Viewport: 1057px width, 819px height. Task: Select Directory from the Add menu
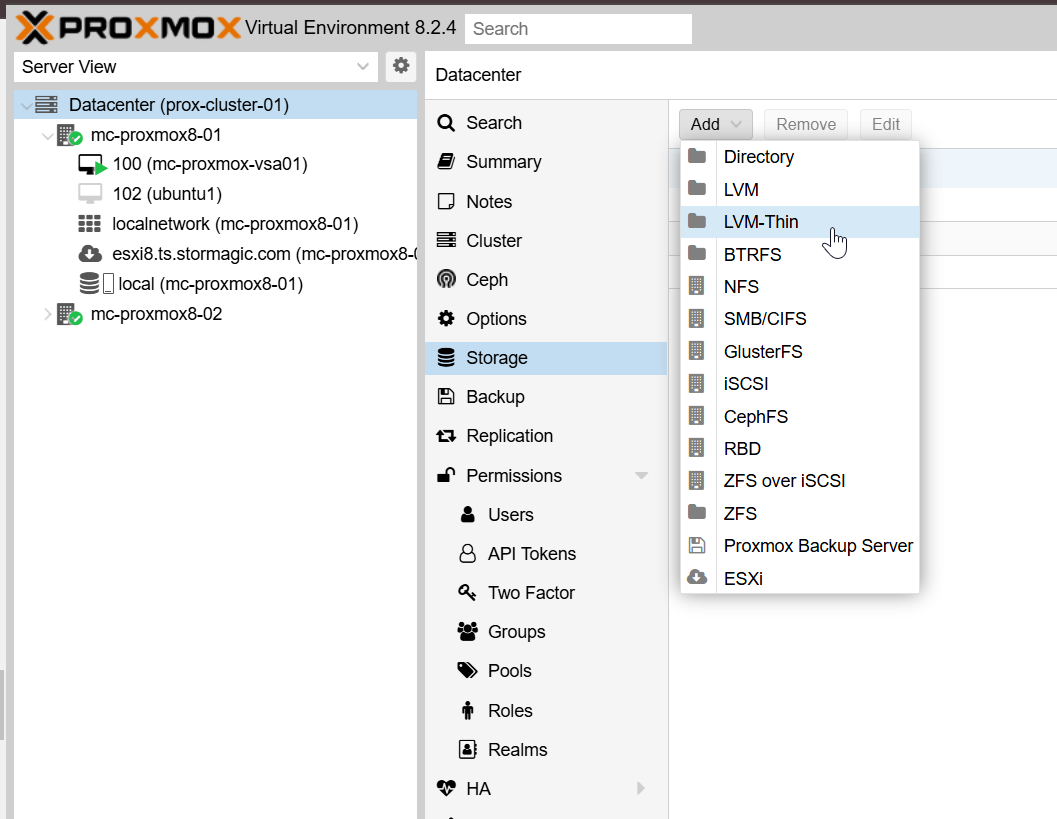799,157
